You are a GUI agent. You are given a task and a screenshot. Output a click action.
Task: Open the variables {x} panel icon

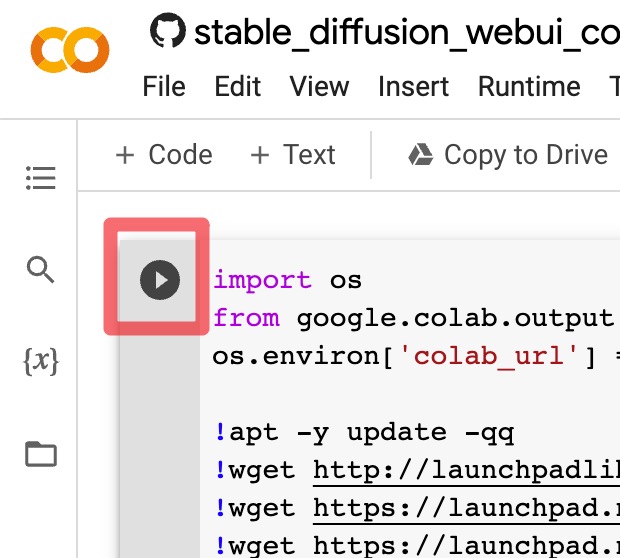(41, 361)
